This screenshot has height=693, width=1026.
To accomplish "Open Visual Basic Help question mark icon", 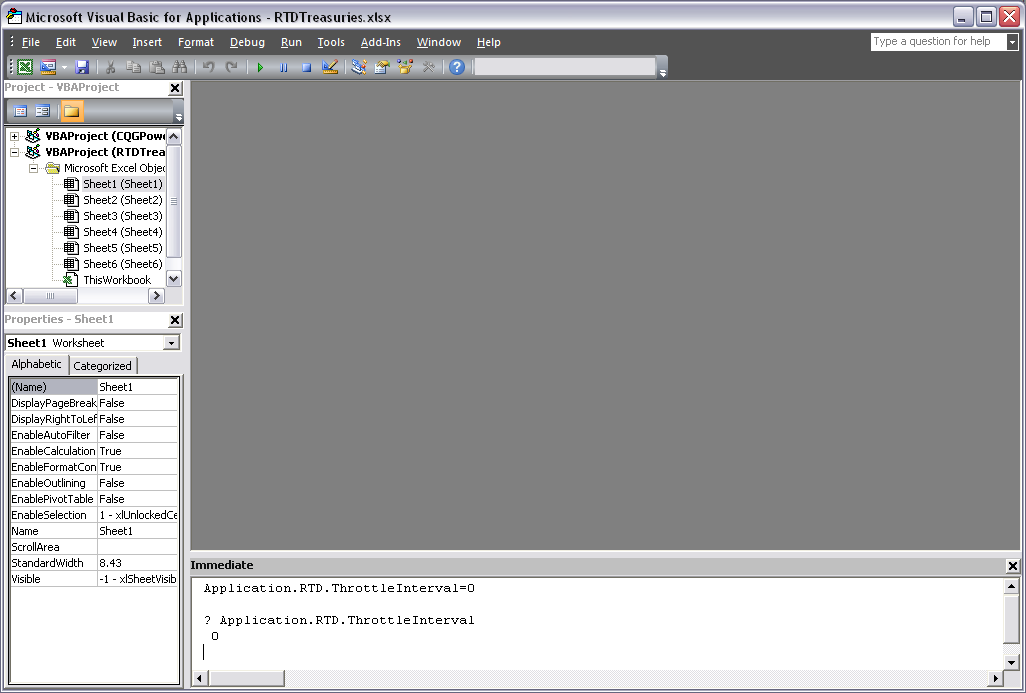I will (457, 67).
